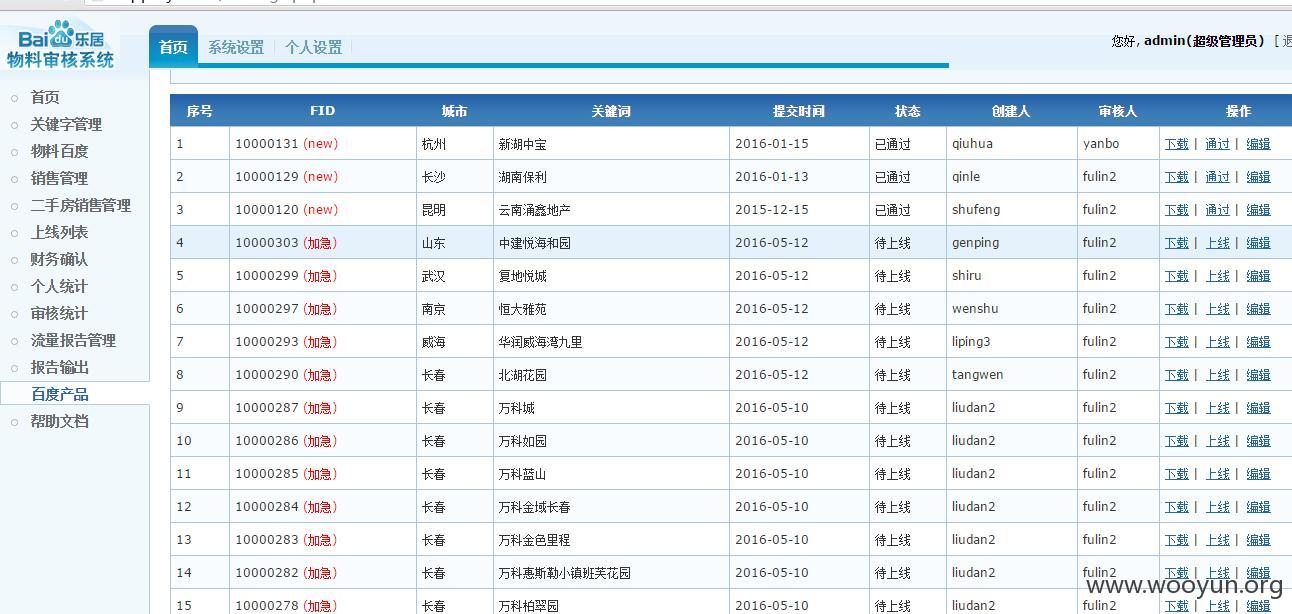Open 帮助文档 sidebar item

(59, 421)
